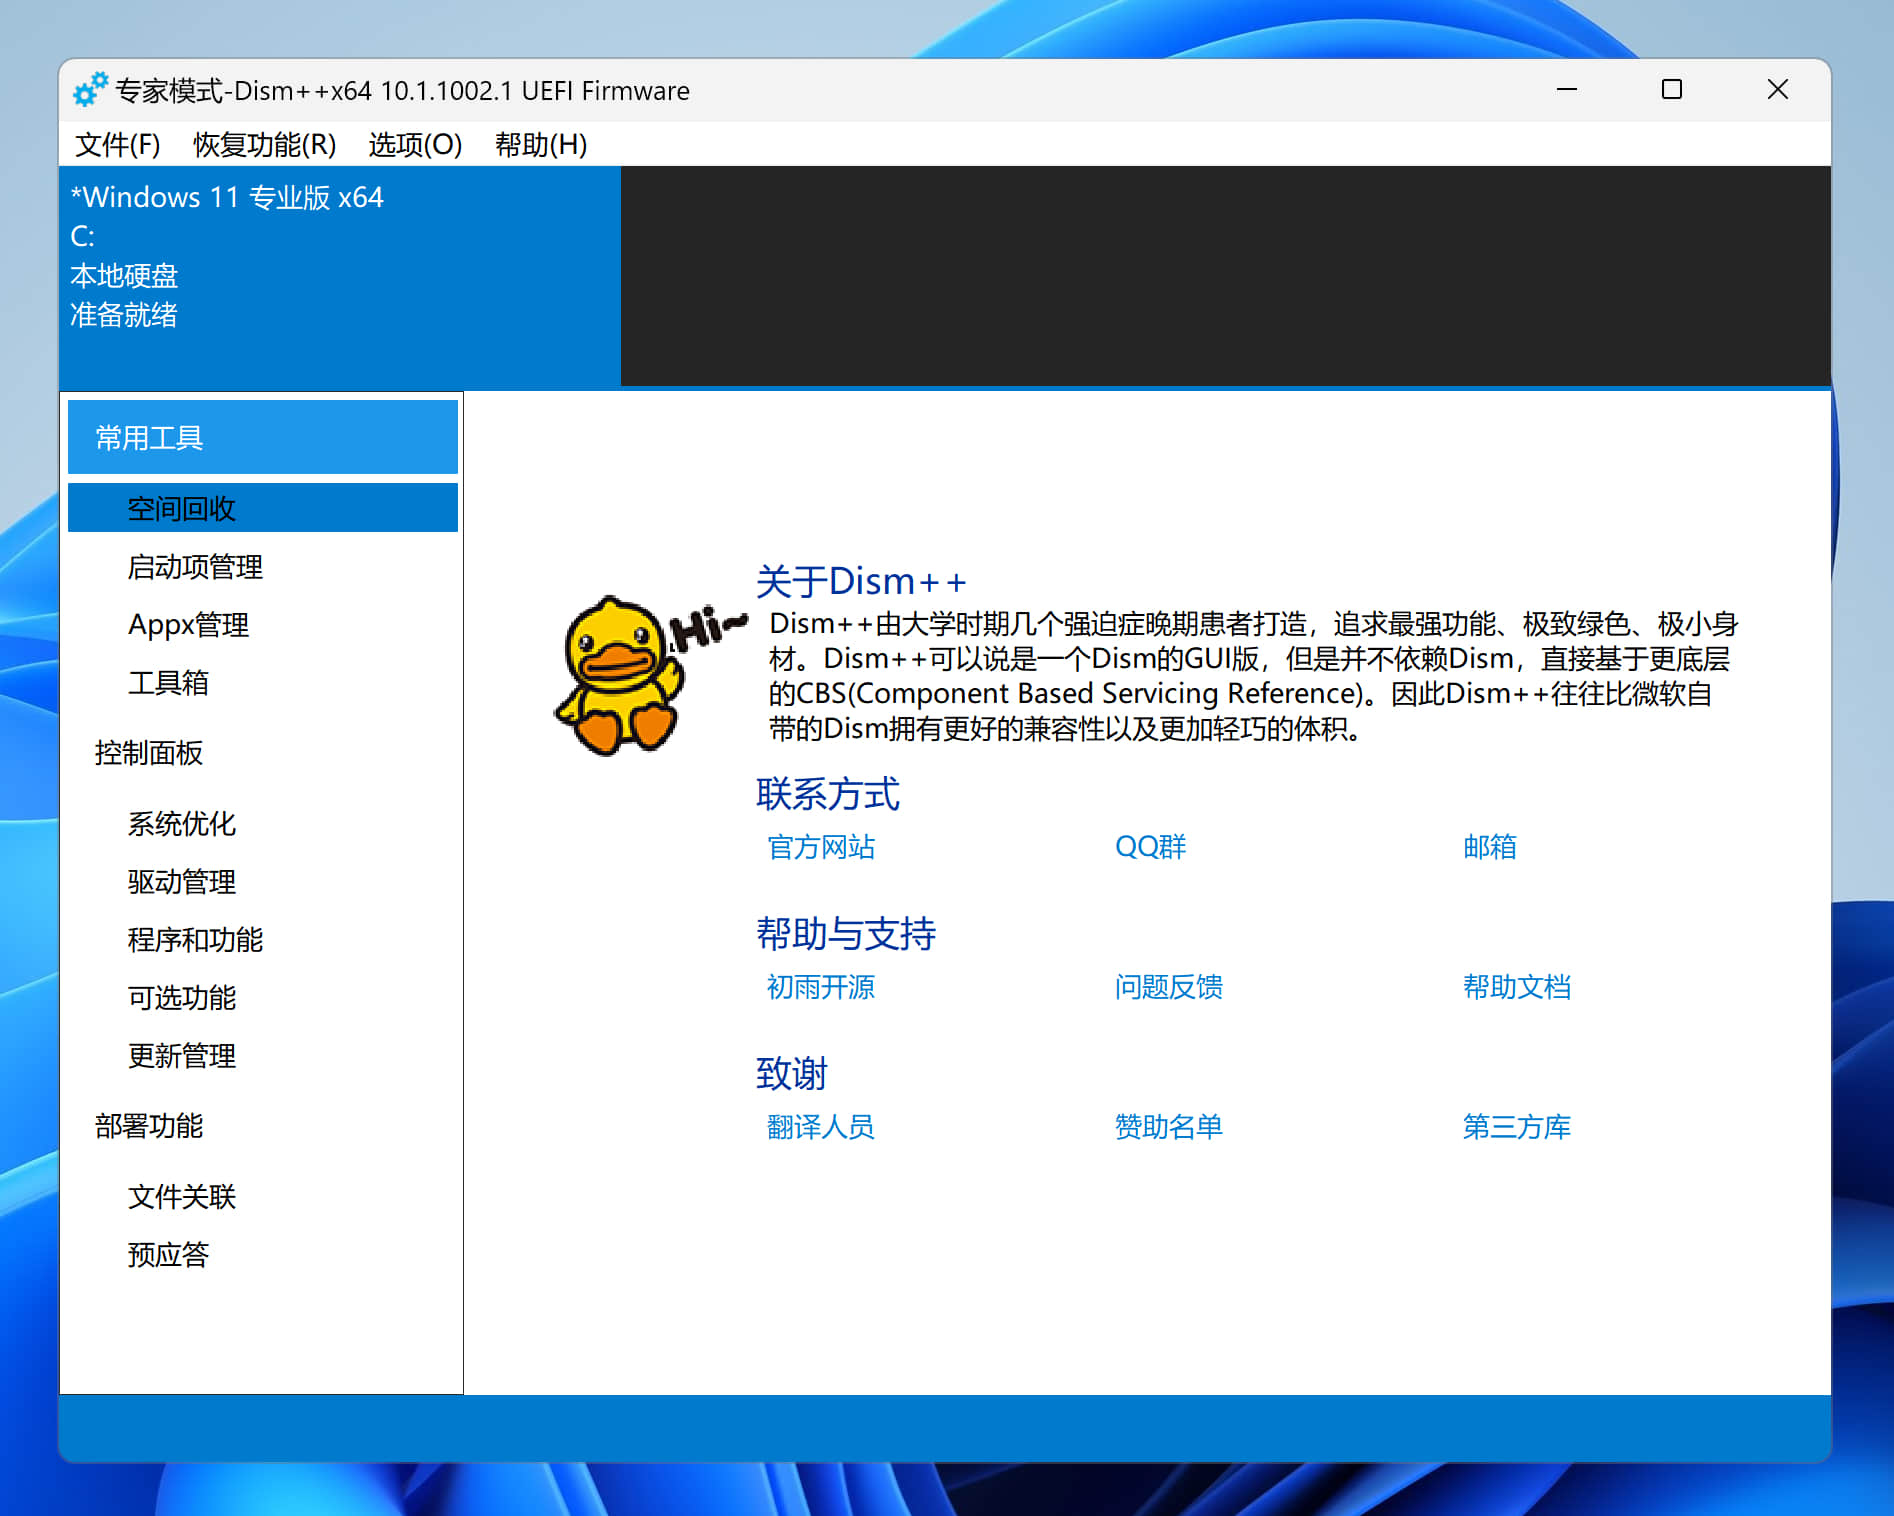Open the 问题反馈 link
Screen dimensions: 1894x1516
pyautogui.click(x=1168, y=987)
